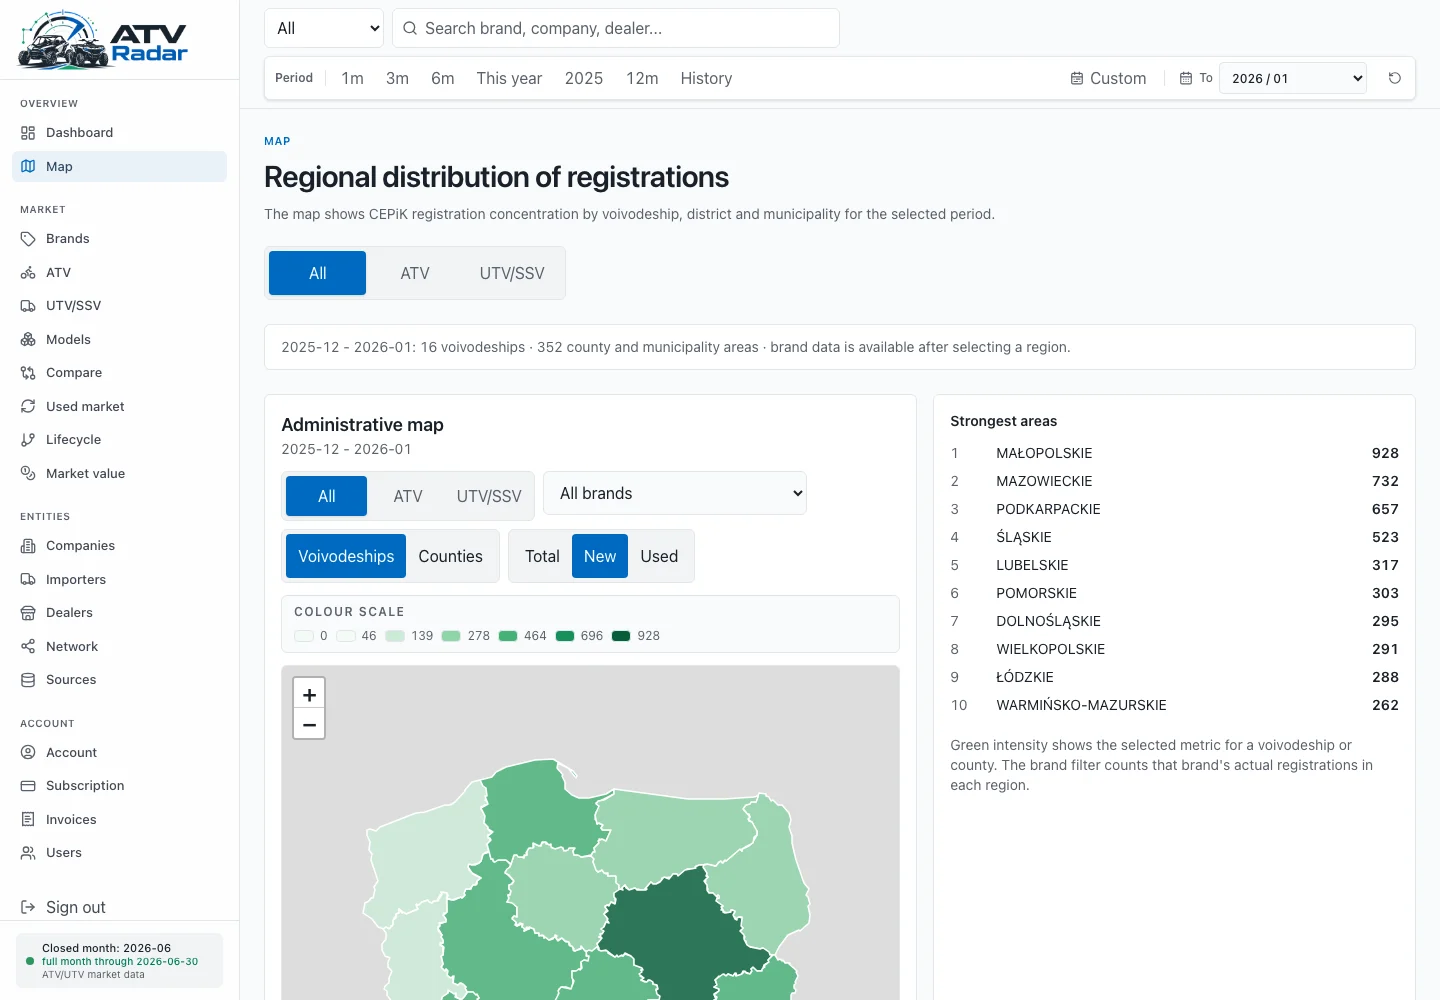This screenshot has width=1440, height=1000.
Task: Click the 464 colour scale swatch
Action: coord(507,636)
